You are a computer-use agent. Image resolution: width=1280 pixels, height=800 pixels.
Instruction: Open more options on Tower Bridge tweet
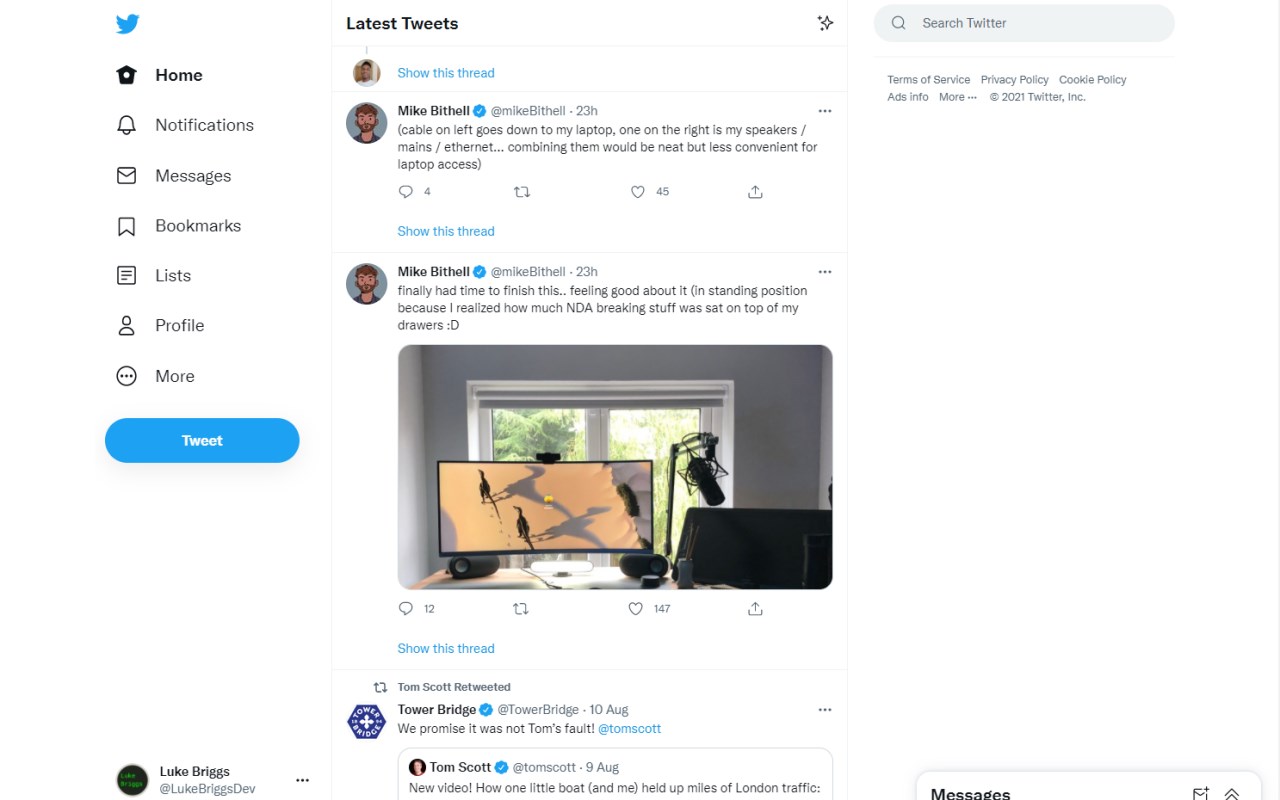tap(825, 710)
